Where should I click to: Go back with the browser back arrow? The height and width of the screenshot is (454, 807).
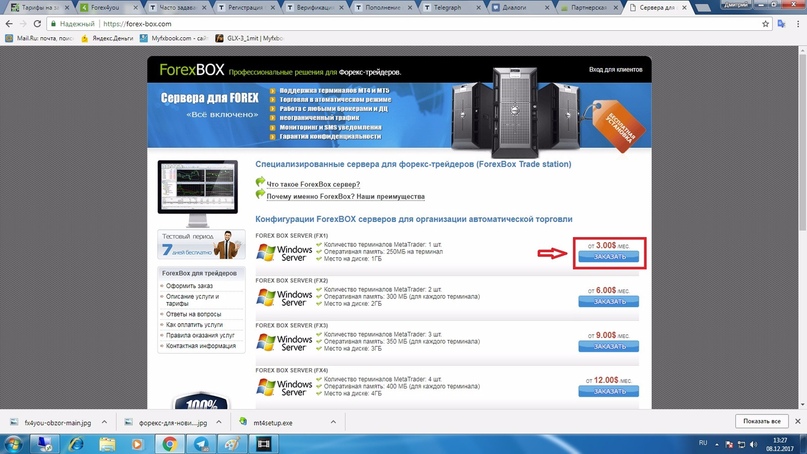coord(9,24)
